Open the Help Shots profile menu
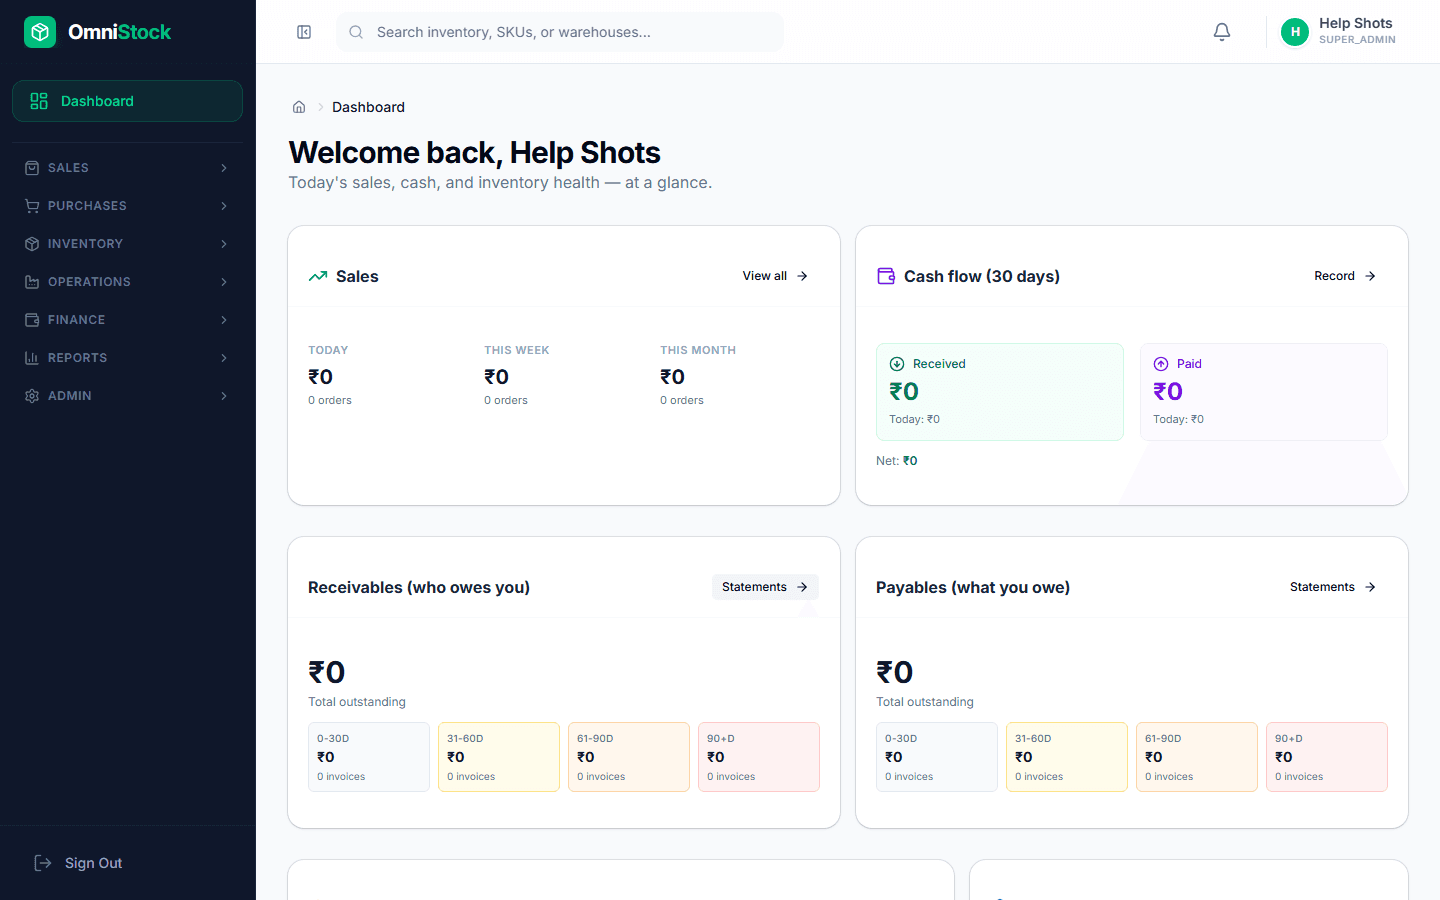The width and height of the screenshot is (1440, 900). click(x=1340, y=32)
